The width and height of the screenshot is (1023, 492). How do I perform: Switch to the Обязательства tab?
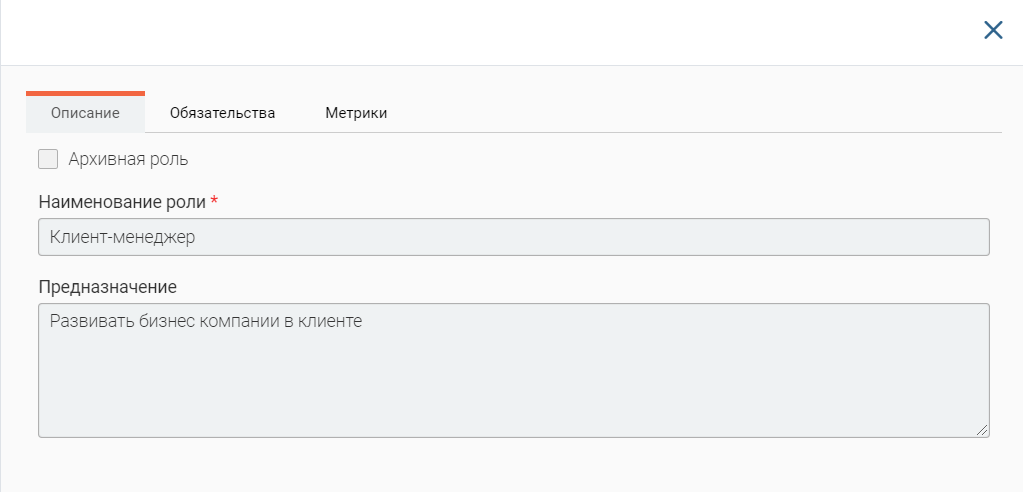click(x=222, y=113)
